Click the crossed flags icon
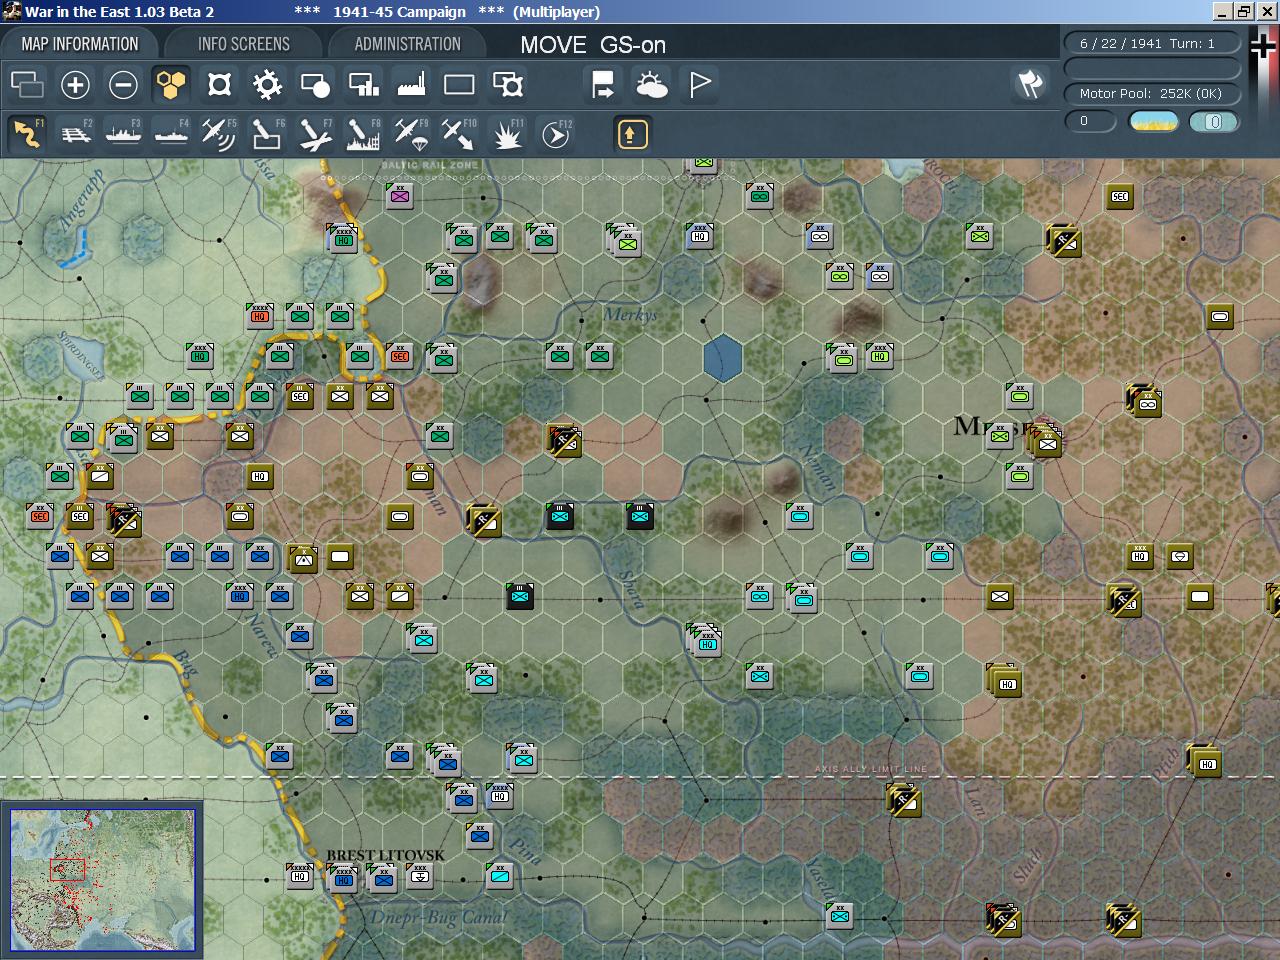Screen dimensions: 1280x960 tap(1030, 84)
